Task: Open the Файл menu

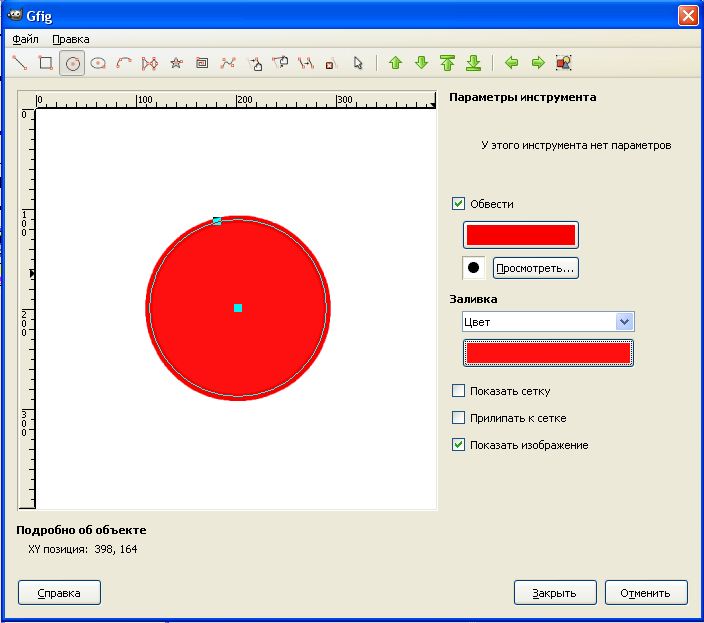Action: click(x=26, y=39)
